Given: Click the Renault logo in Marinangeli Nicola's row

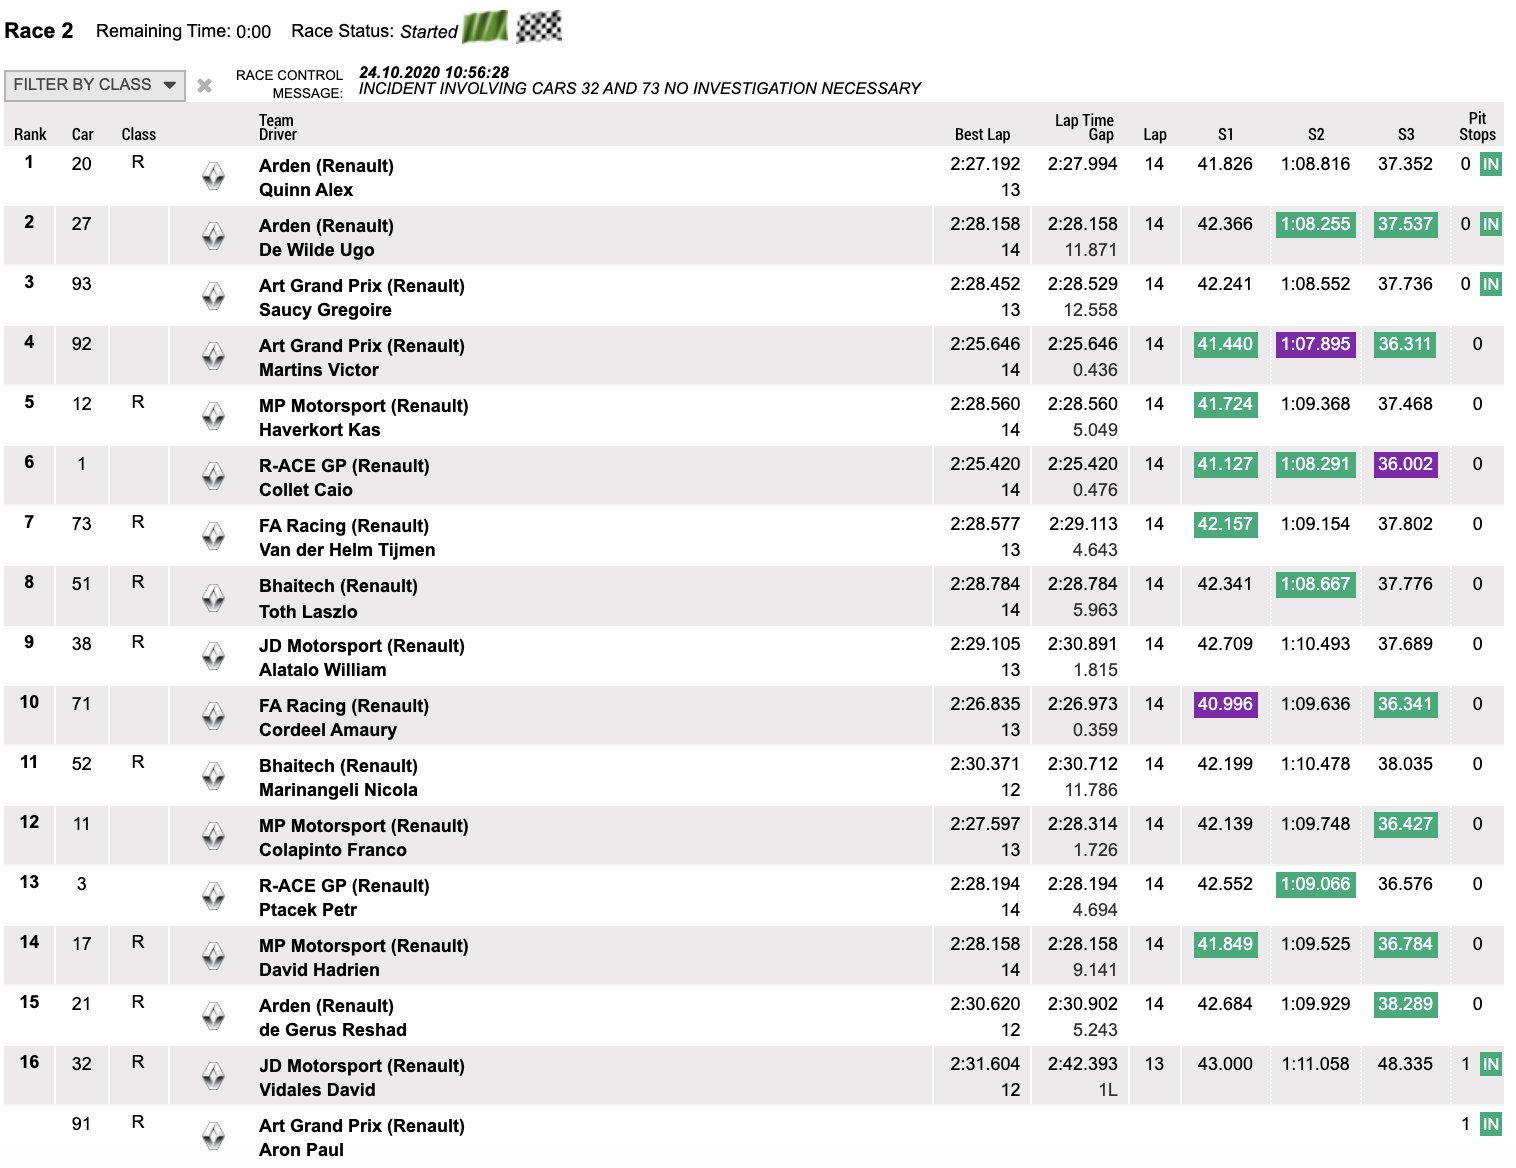Looking at the screenshot, I should click(x=213, y=776).
